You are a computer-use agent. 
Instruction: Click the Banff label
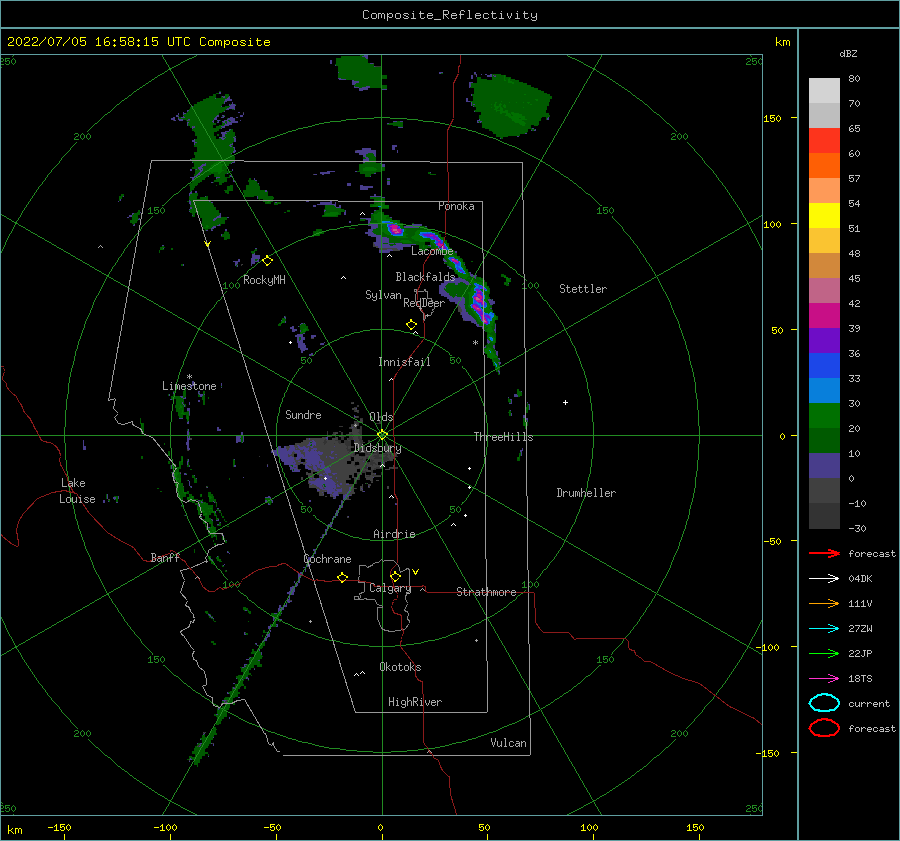tap(165, 557)
